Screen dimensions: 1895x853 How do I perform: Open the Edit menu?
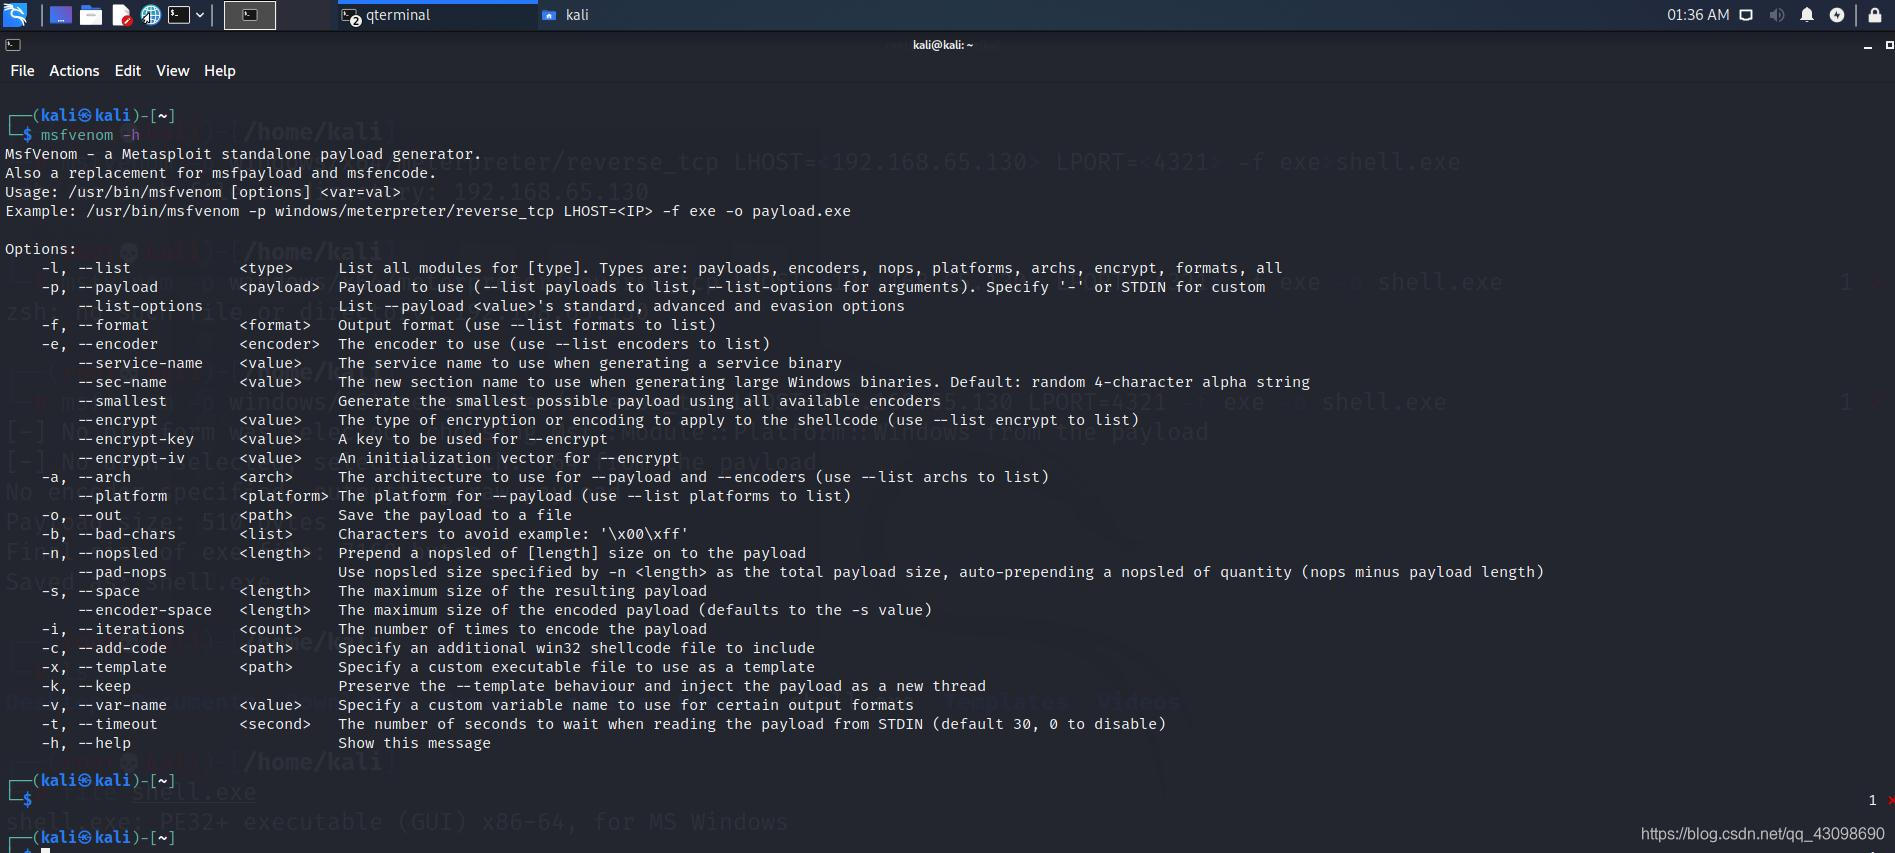(x=127, y=71)
